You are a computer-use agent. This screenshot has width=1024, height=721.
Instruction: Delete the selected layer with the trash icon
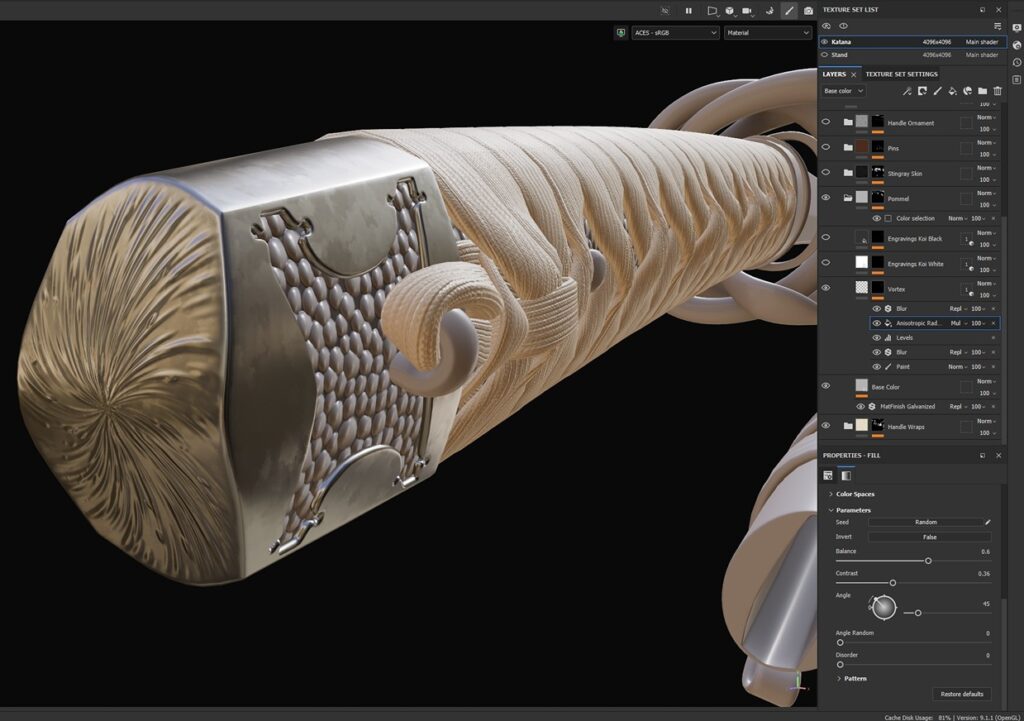coord(997,91)
